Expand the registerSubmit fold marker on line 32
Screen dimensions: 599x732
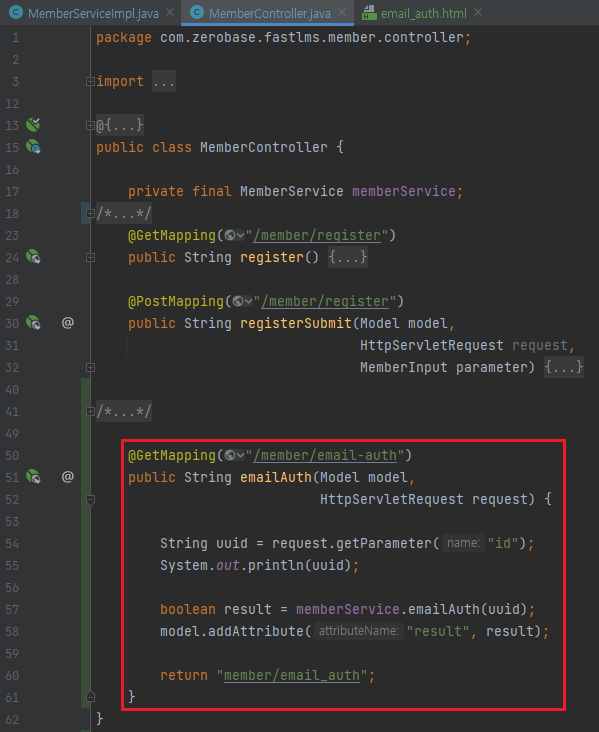click(90, 368)
